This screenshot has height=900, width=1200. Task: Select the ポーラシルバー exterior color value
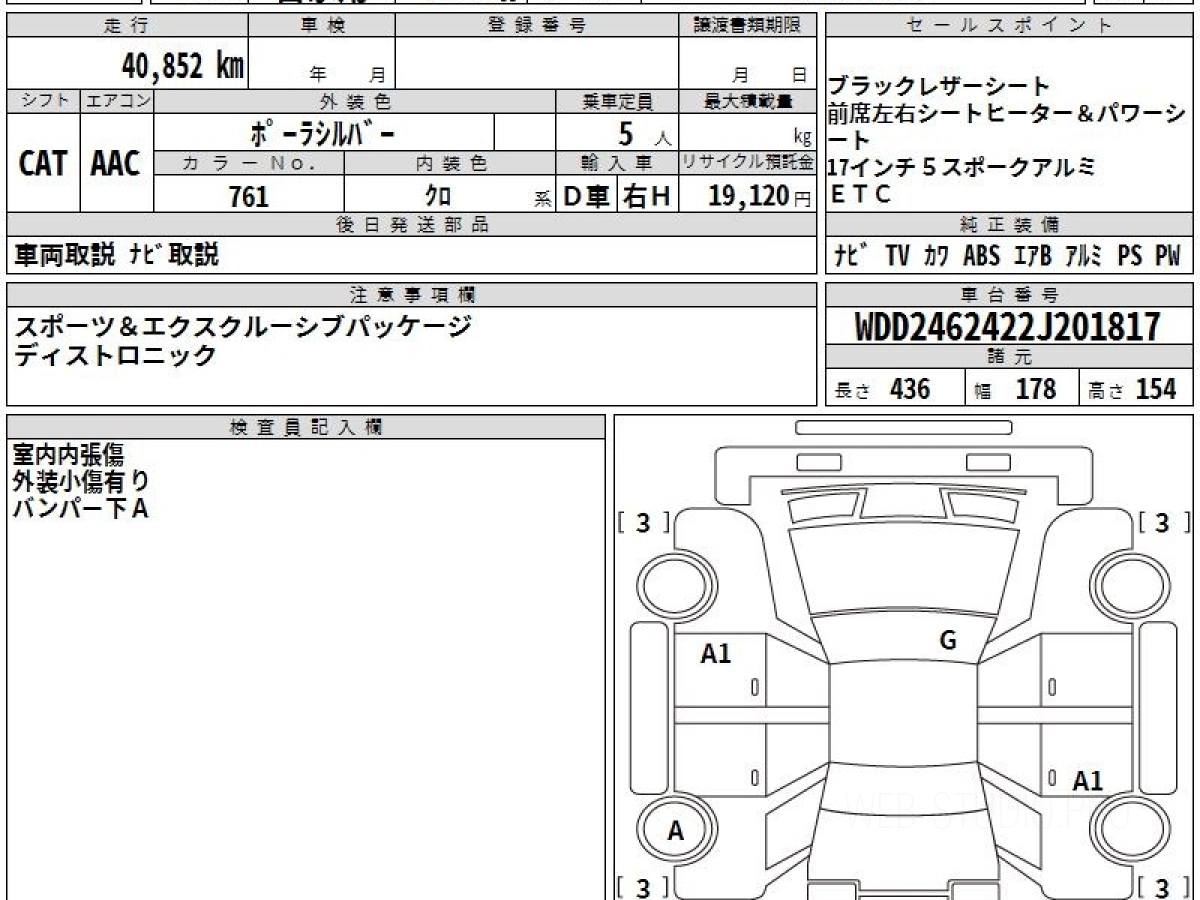(x=324, y=132)
